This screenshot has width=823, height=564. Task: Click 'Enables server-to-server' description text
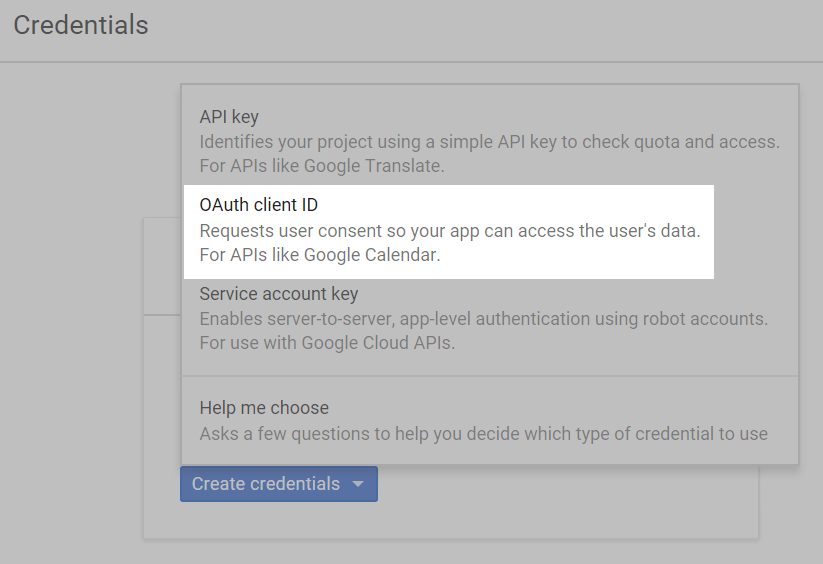tap(483, 319)
